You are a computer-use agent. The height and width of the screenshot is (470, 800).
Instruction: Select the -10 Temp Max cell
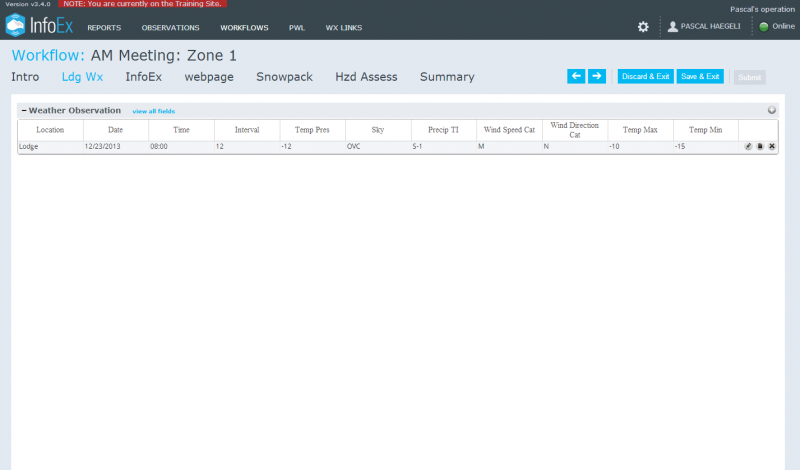pos(640,146)
